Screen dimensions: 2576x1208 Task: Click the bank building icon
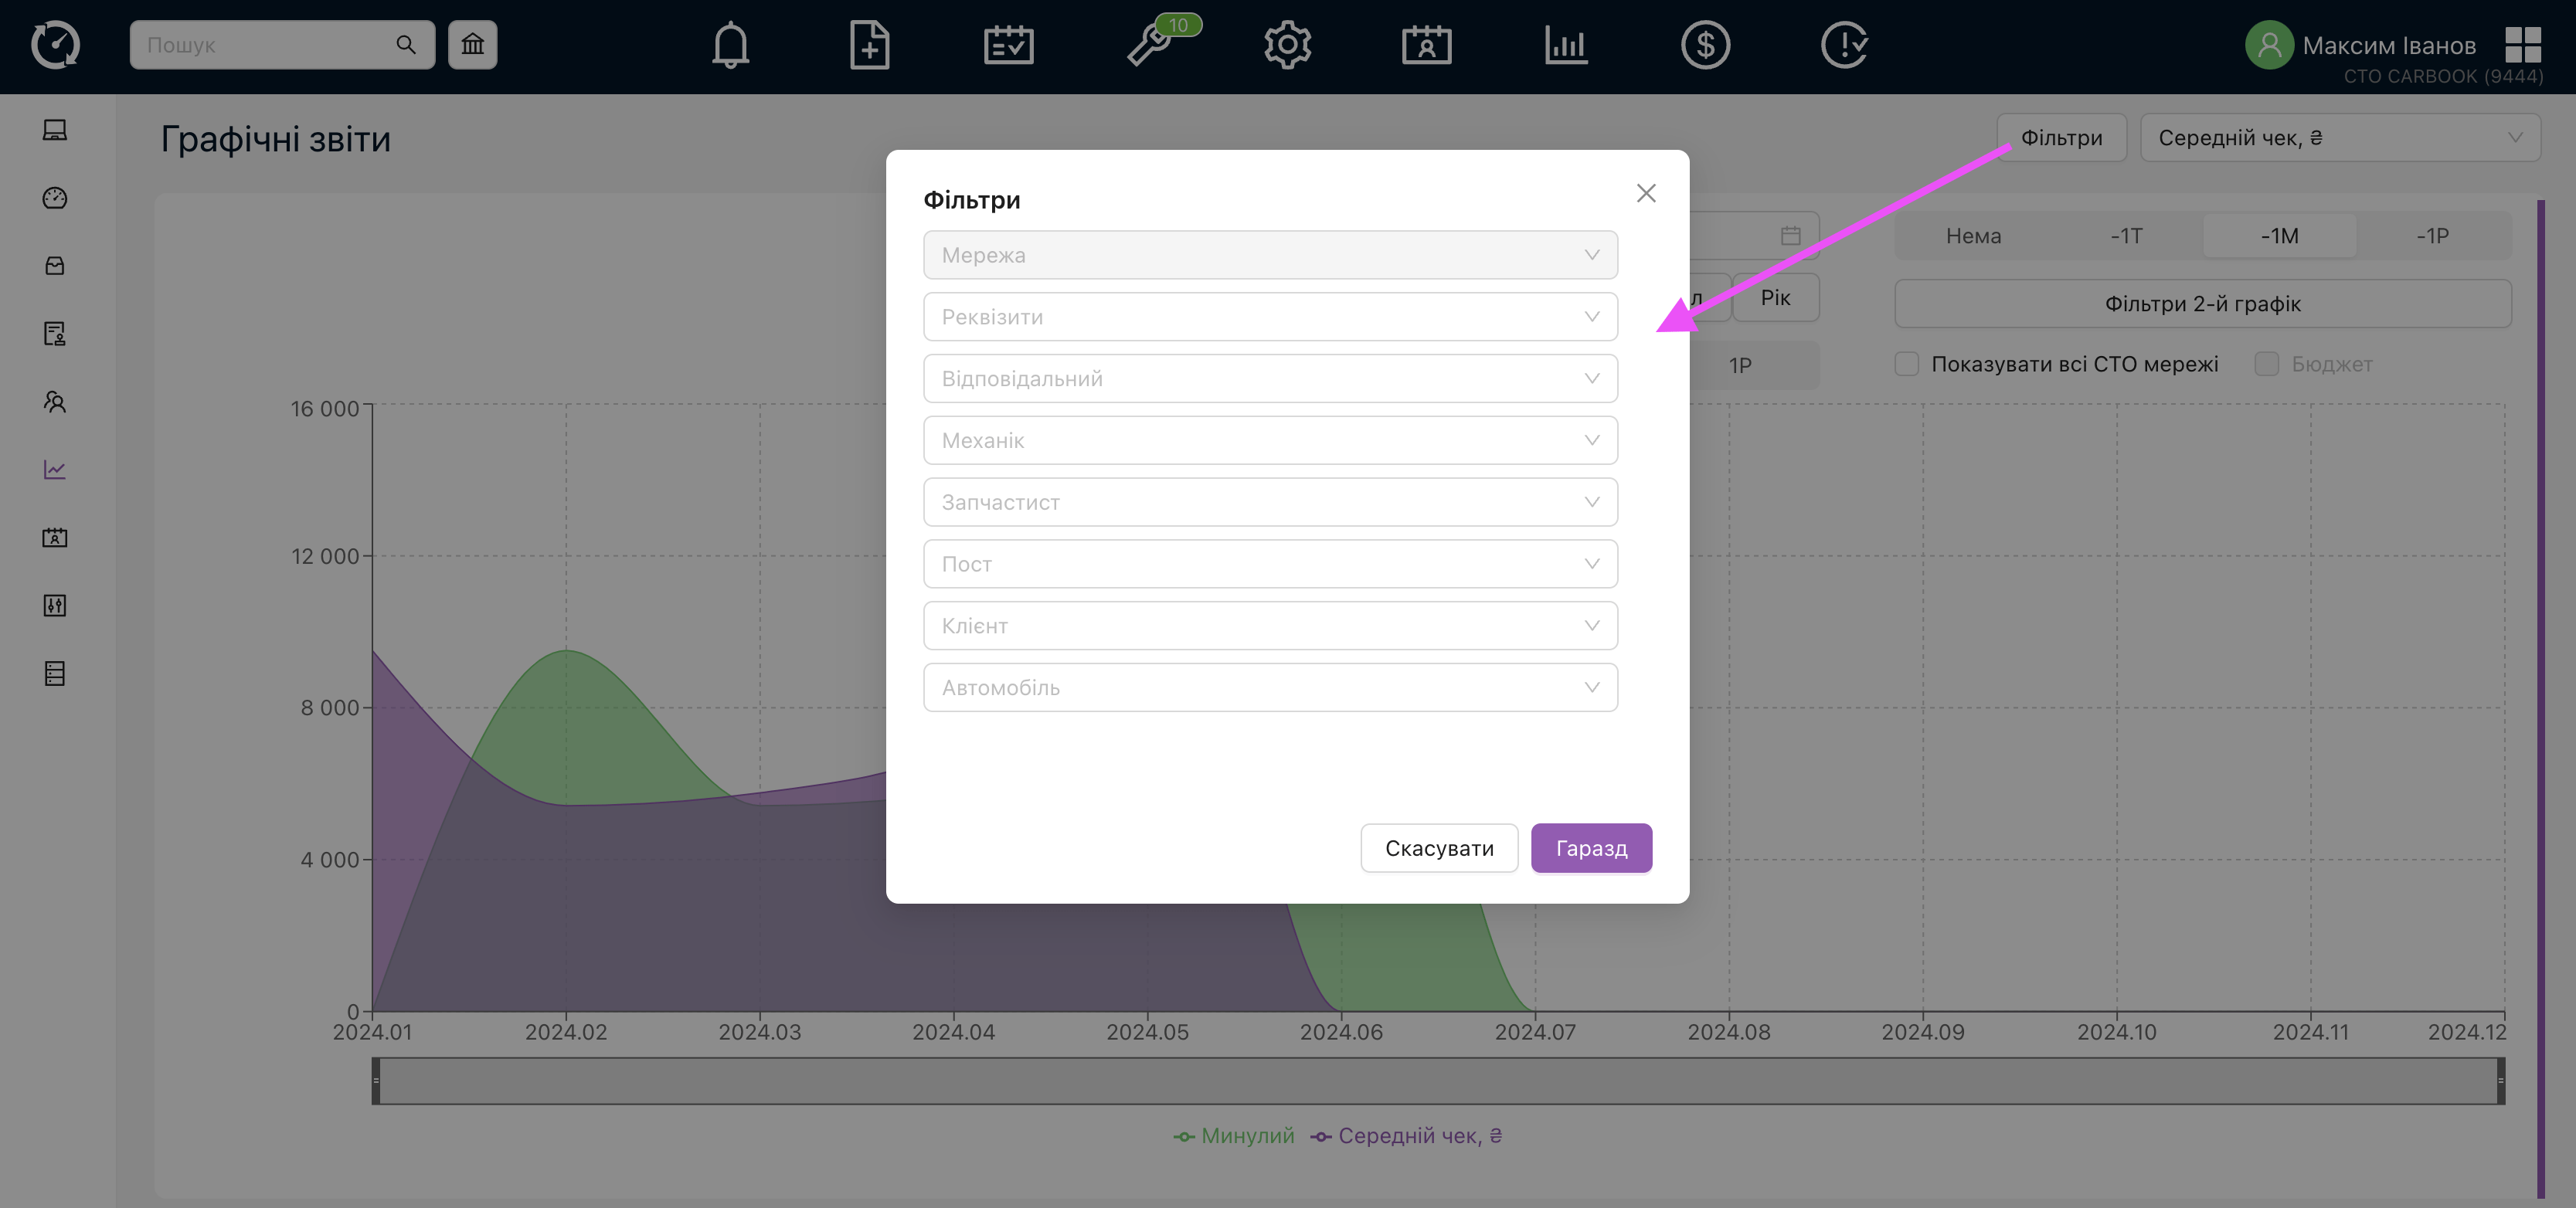472,45
